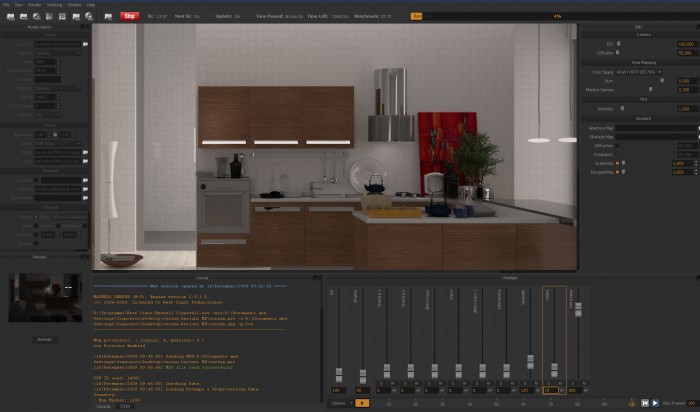The image size is (700, 412).
Task: Click the seventh toolbar icon with the disc
Action: pyautogui.click(x=89, y=17)
